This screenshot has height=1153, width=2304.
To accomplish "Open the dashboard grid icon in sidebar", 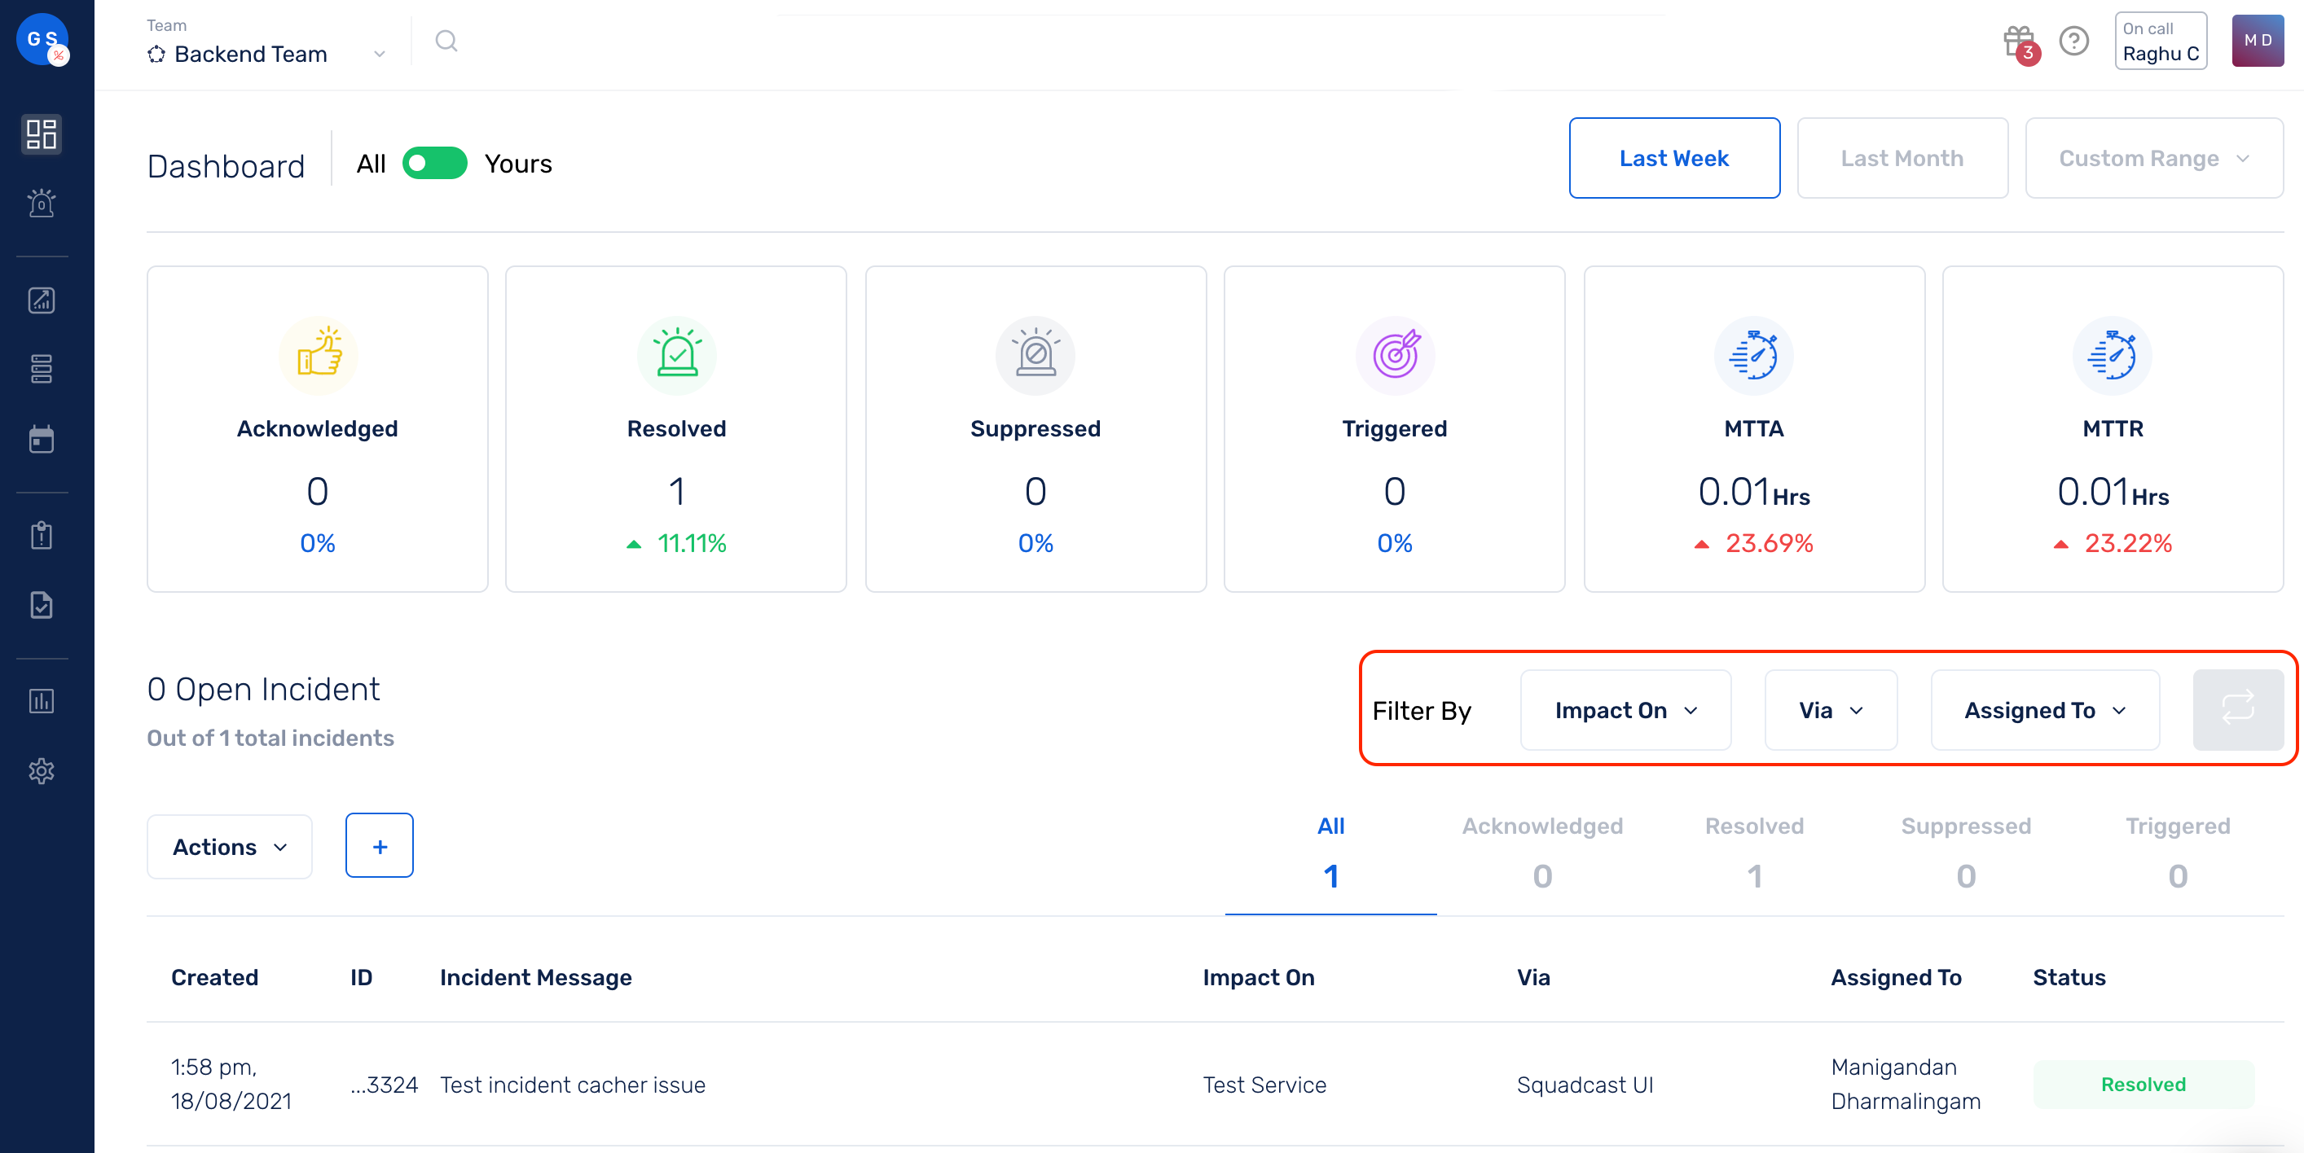I will pos(41,134).
